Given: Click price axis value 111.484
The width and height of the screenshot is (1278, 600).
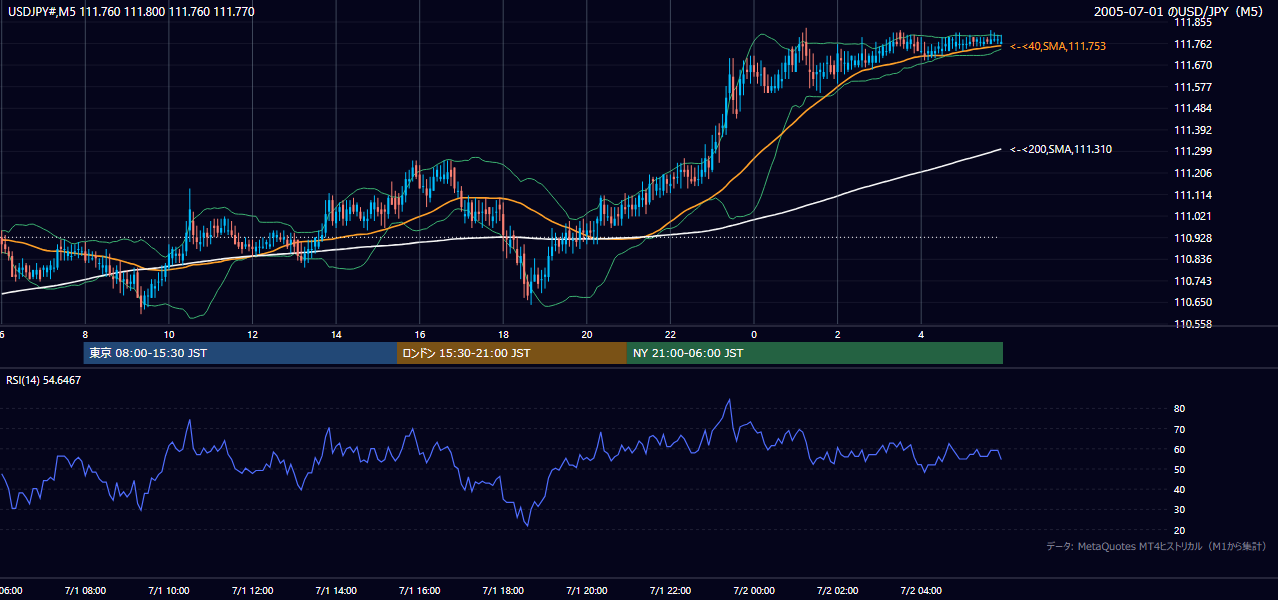Looking at the screenshot, I should coord(1193,108).
